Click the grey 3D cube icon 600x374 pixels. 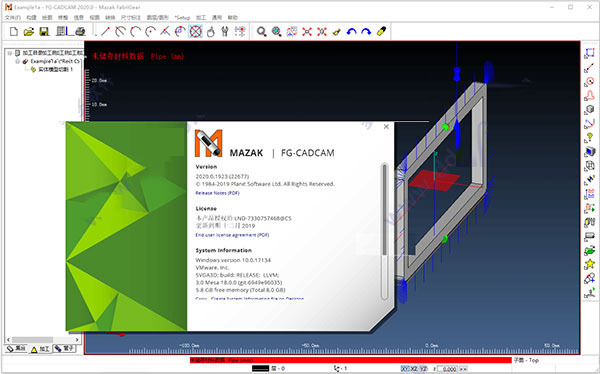pyautogui.click(x=589, y=109)
